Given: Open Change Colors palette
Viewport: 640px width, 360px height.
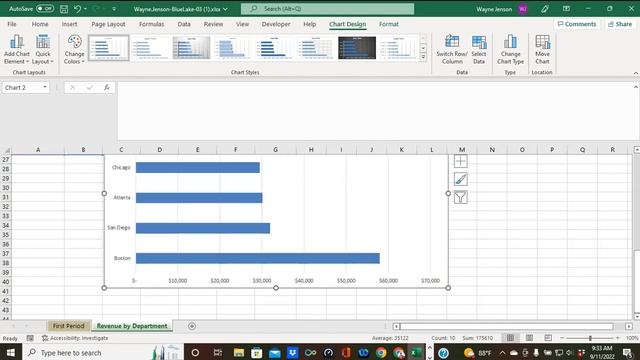Looking at the screenshot, I should (x=74, y=49).
